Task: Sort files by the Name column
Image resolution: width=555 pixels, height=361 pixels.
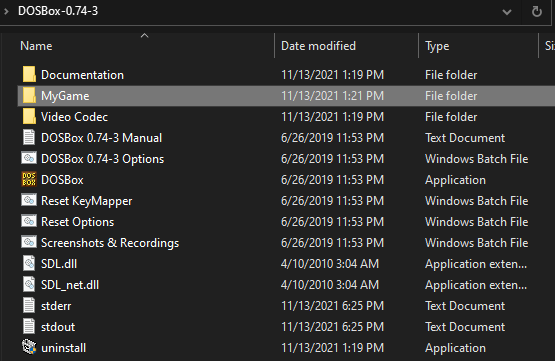Action: [36, 46]
